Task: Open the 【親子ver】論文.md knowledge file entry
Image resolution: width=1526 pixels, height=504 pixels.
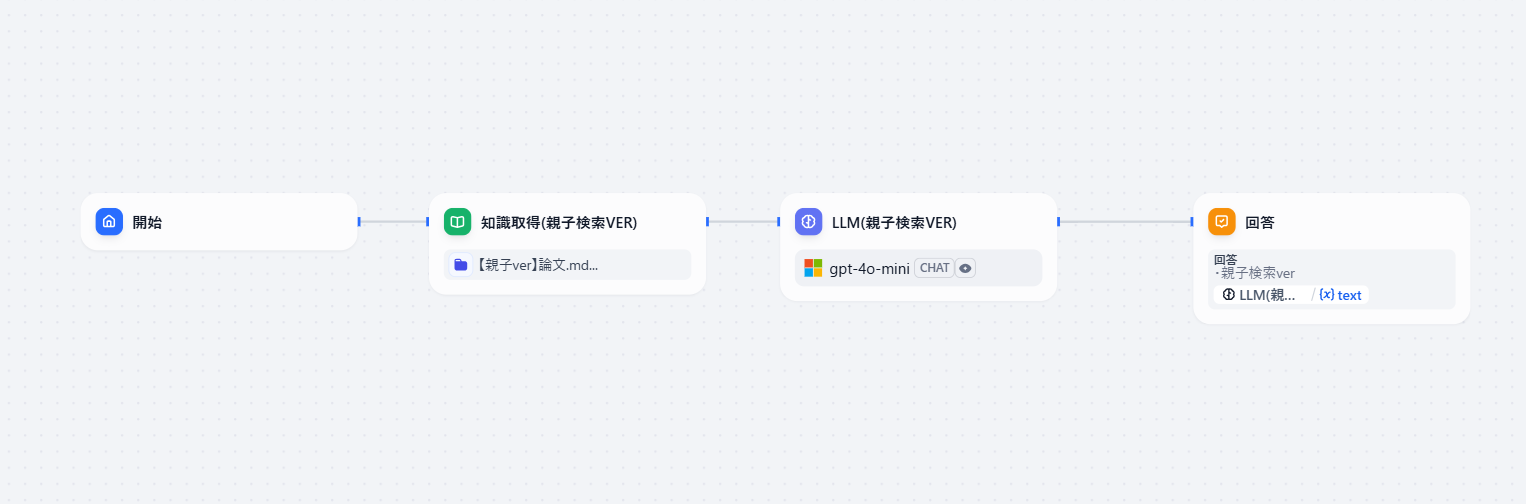Action: [x=567, y=265]
